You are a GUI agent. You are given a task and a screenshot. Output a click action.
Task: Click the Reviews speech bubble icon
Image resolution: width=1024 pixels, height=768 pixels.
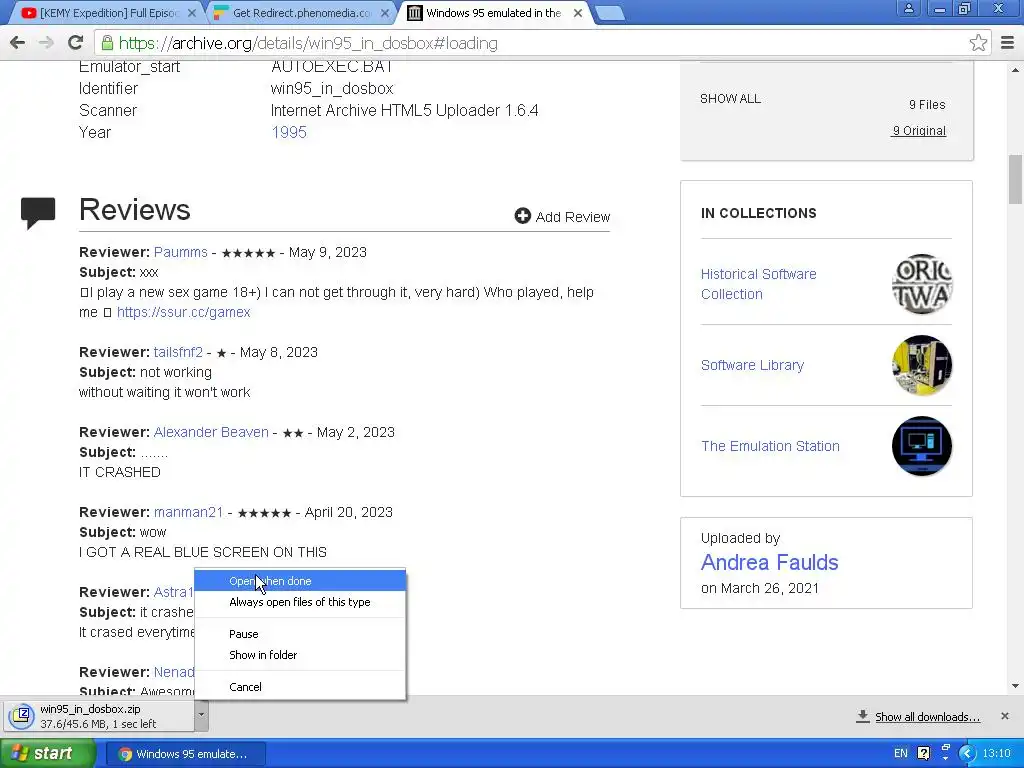click(x=38, y=213)
